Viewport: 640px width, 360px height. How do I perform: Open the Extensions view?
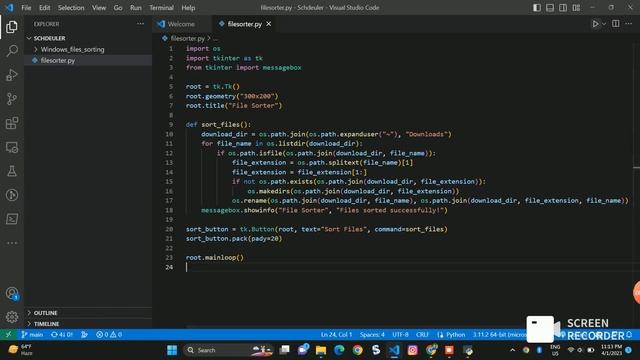[12, 123]
